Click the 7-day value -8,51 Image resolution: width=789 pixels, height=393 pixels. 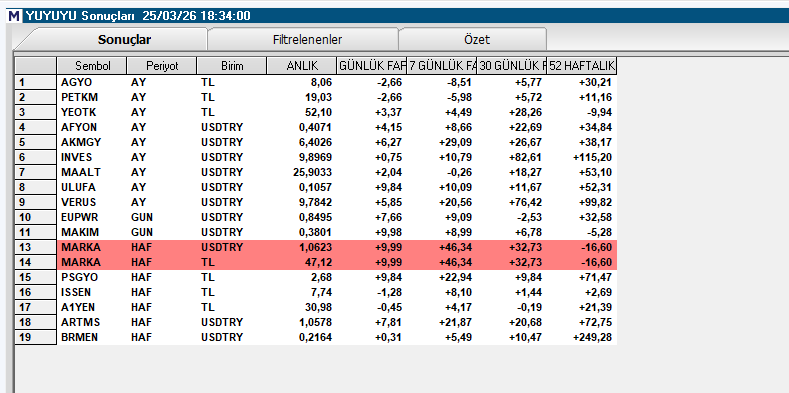click(461, 82)
